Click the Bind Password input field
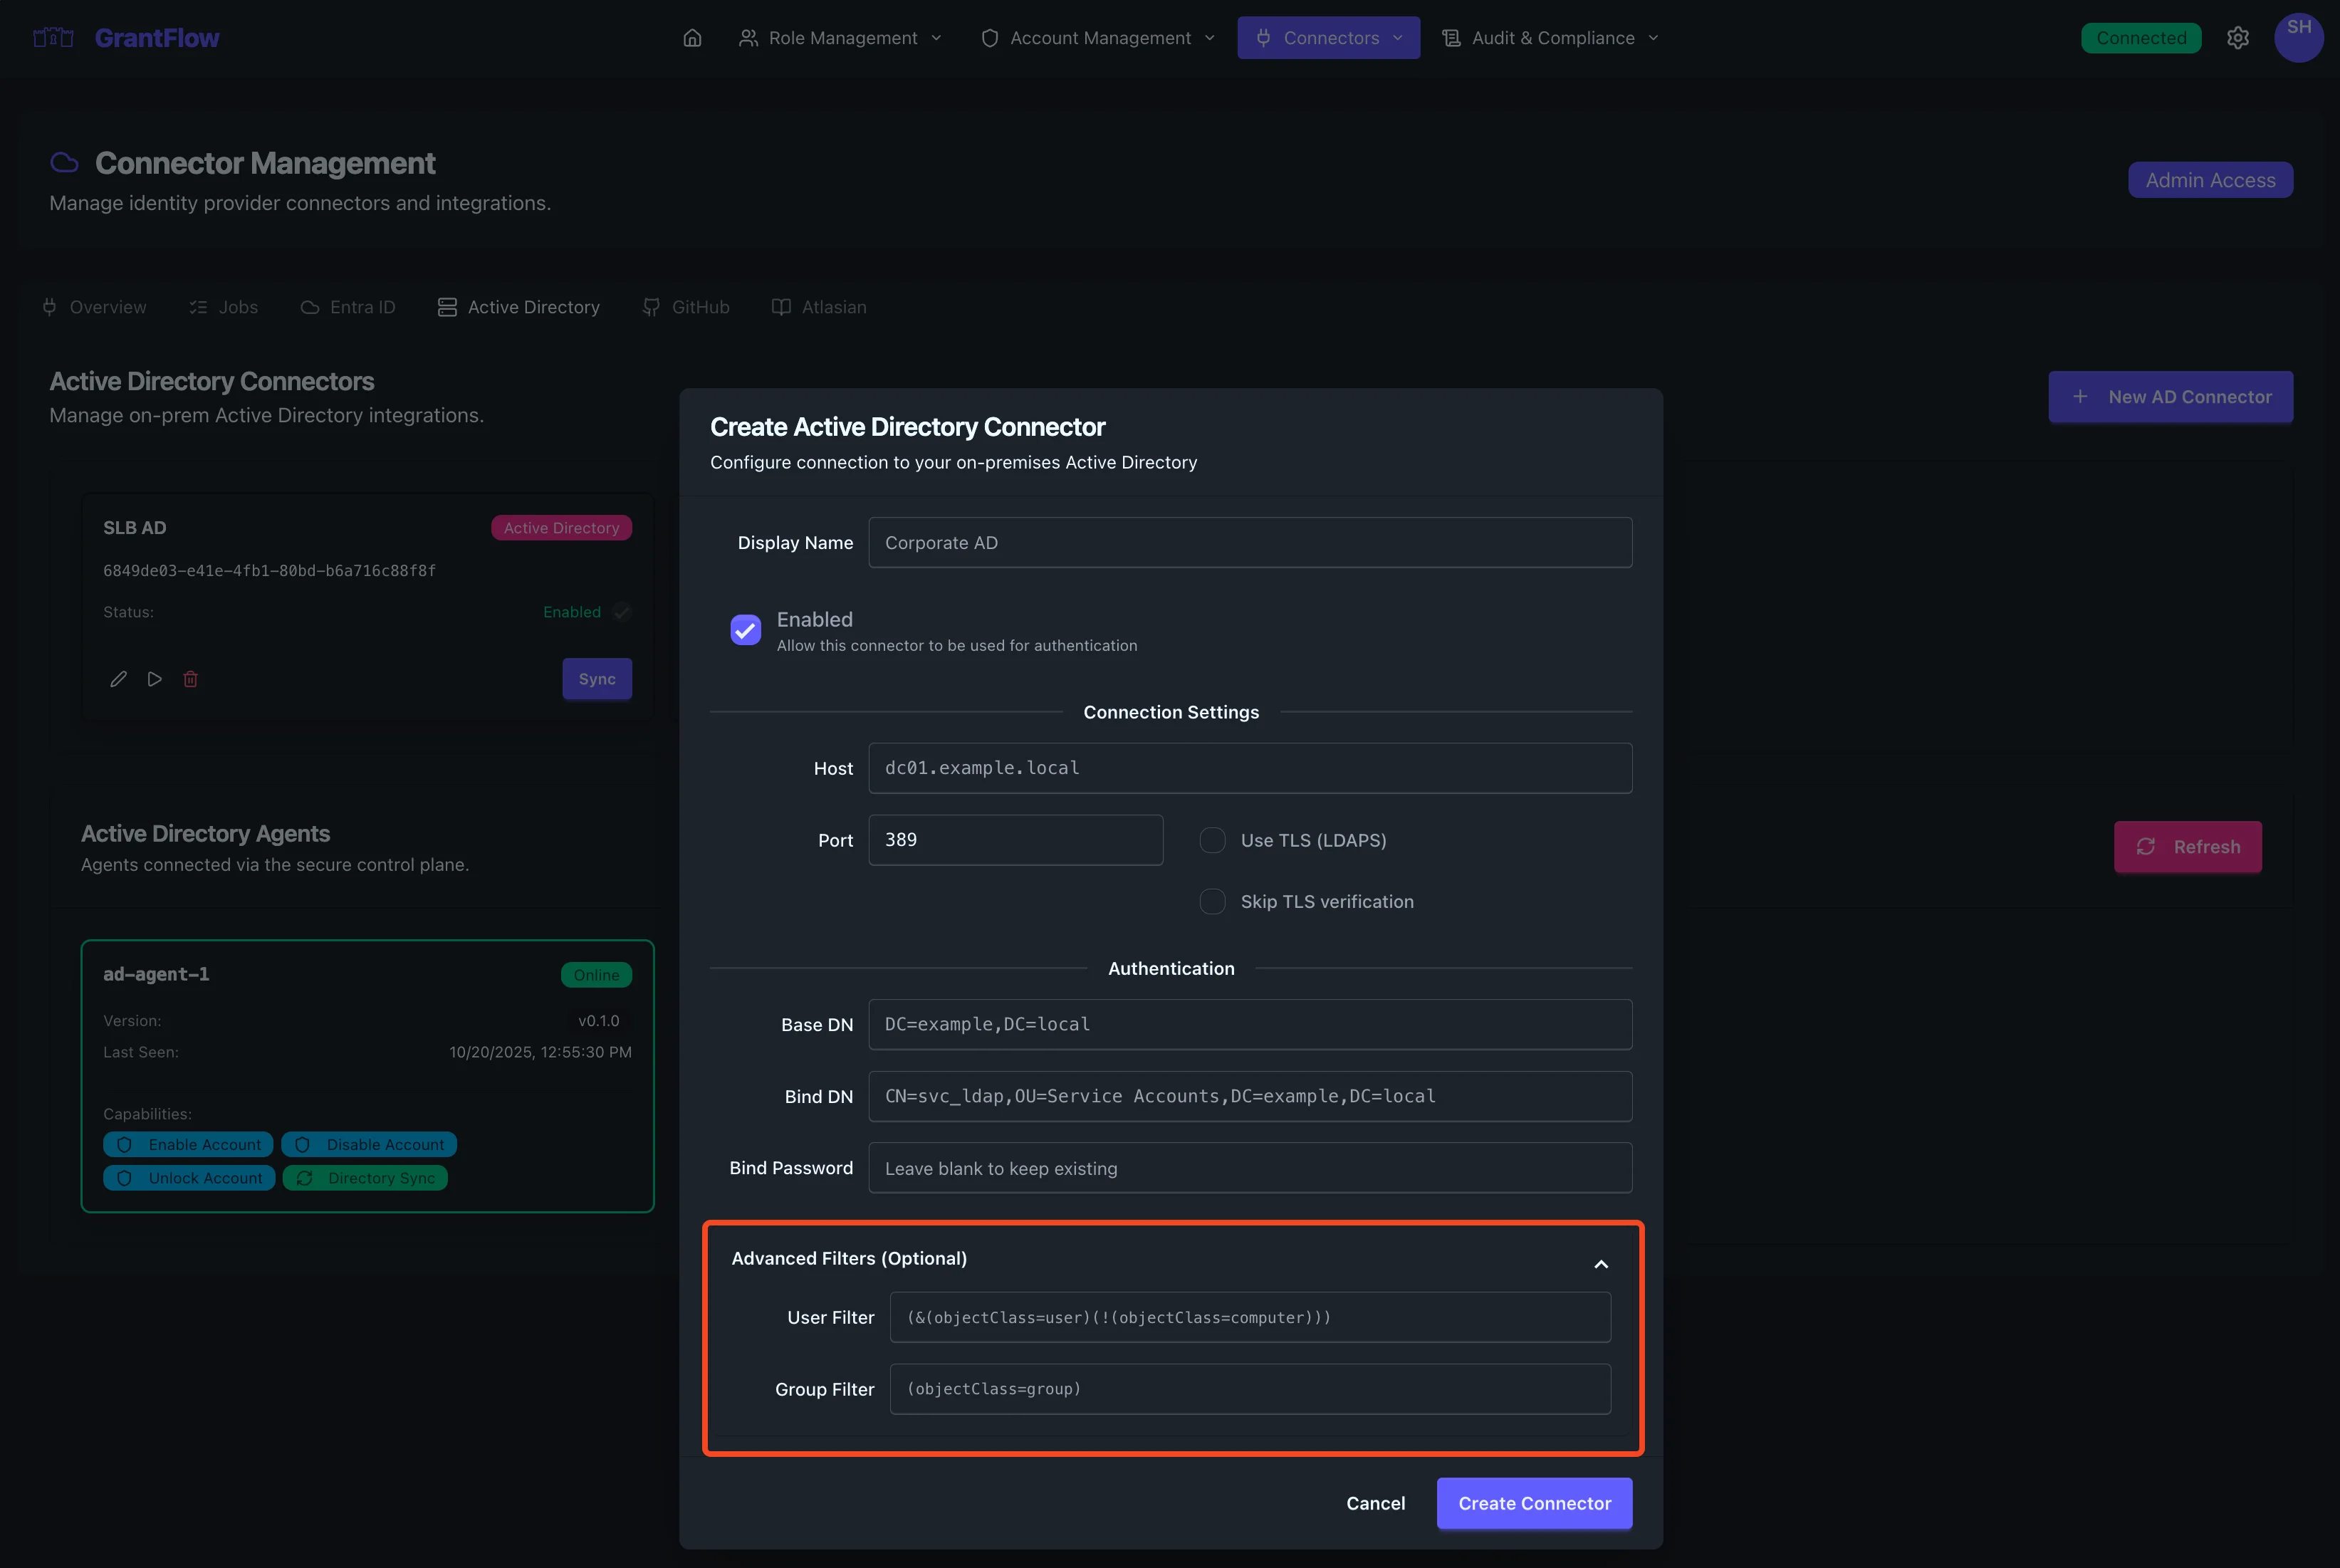Viewport: 2340px width, 1568px height. pos(1250,1167)
